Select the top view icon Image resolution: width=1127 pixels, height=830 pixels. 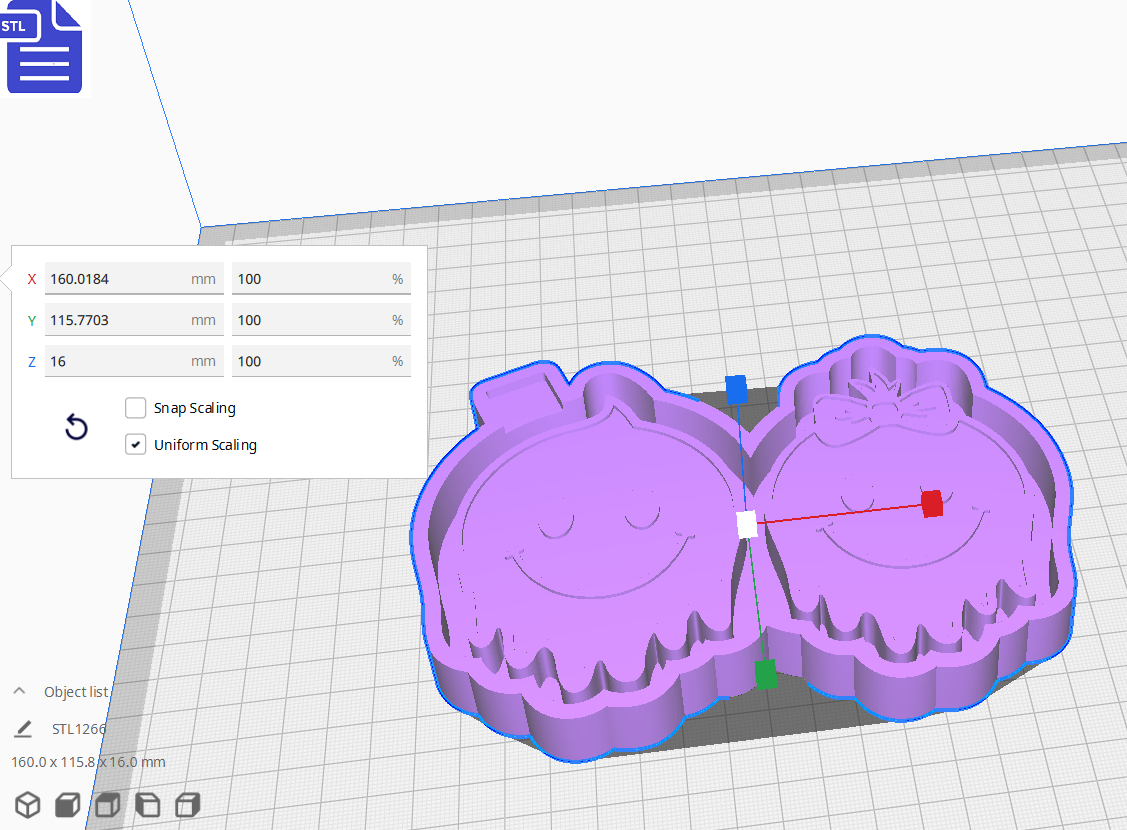(106, 804)
